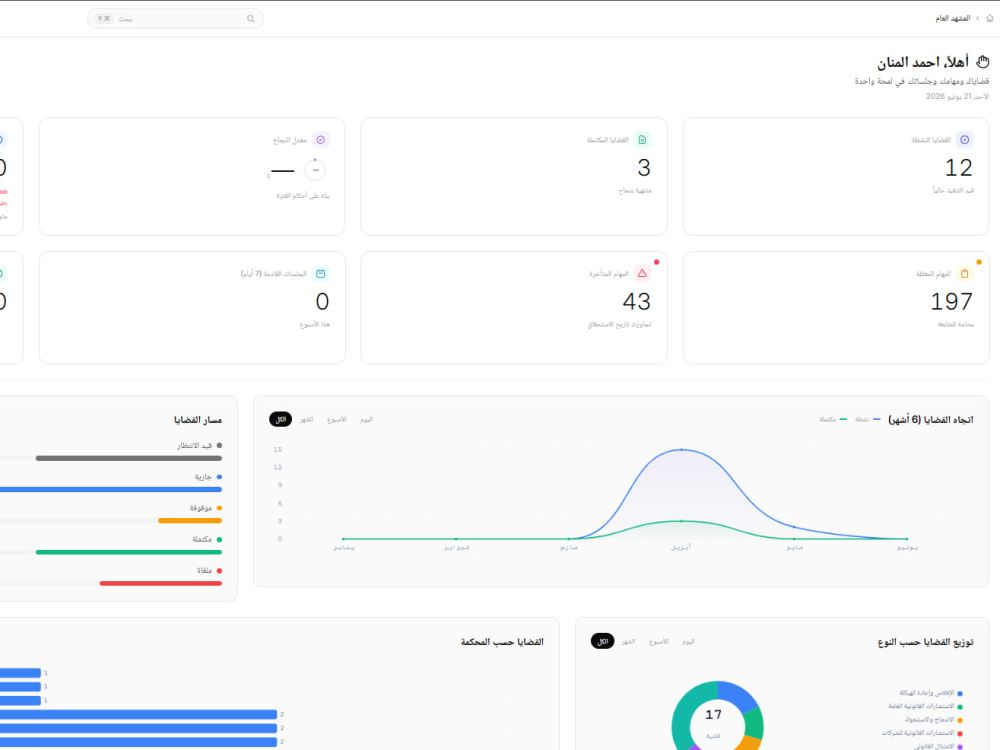The image size is (1000, 750).
Task: Toggle الإفلاس وإعادة الهيكلة legend entry
Action: tap(930, 693)
